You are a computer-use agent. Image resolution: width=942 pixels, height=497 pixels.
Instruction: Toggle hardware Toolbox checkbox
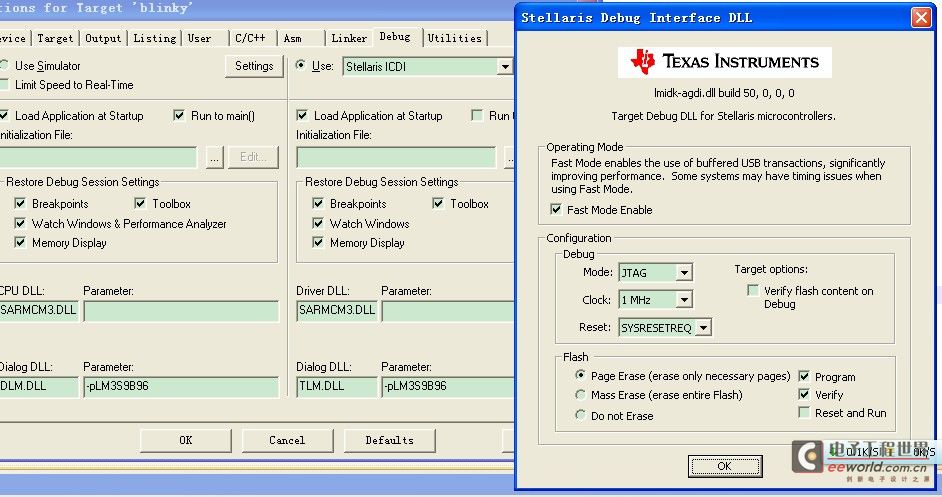point(438,203)
